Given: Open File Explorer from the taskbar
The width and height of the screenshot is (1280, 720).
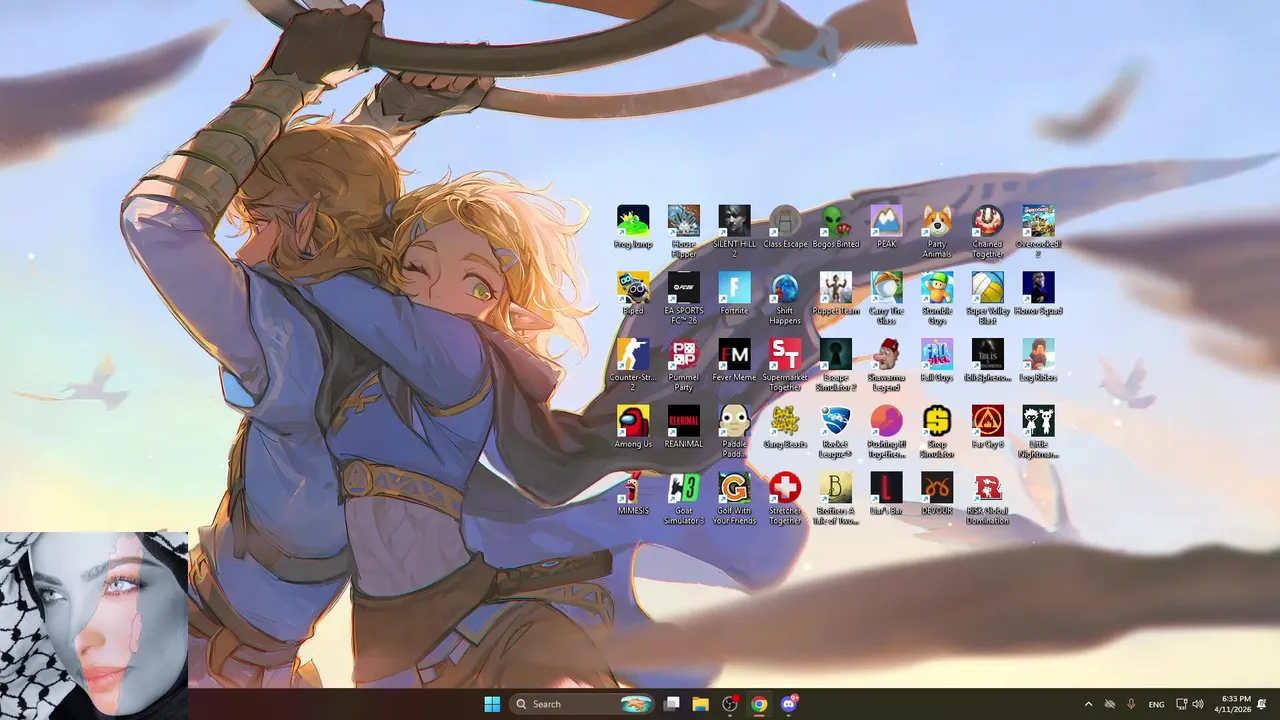Looking at the screenshot, I should point(701,704).
